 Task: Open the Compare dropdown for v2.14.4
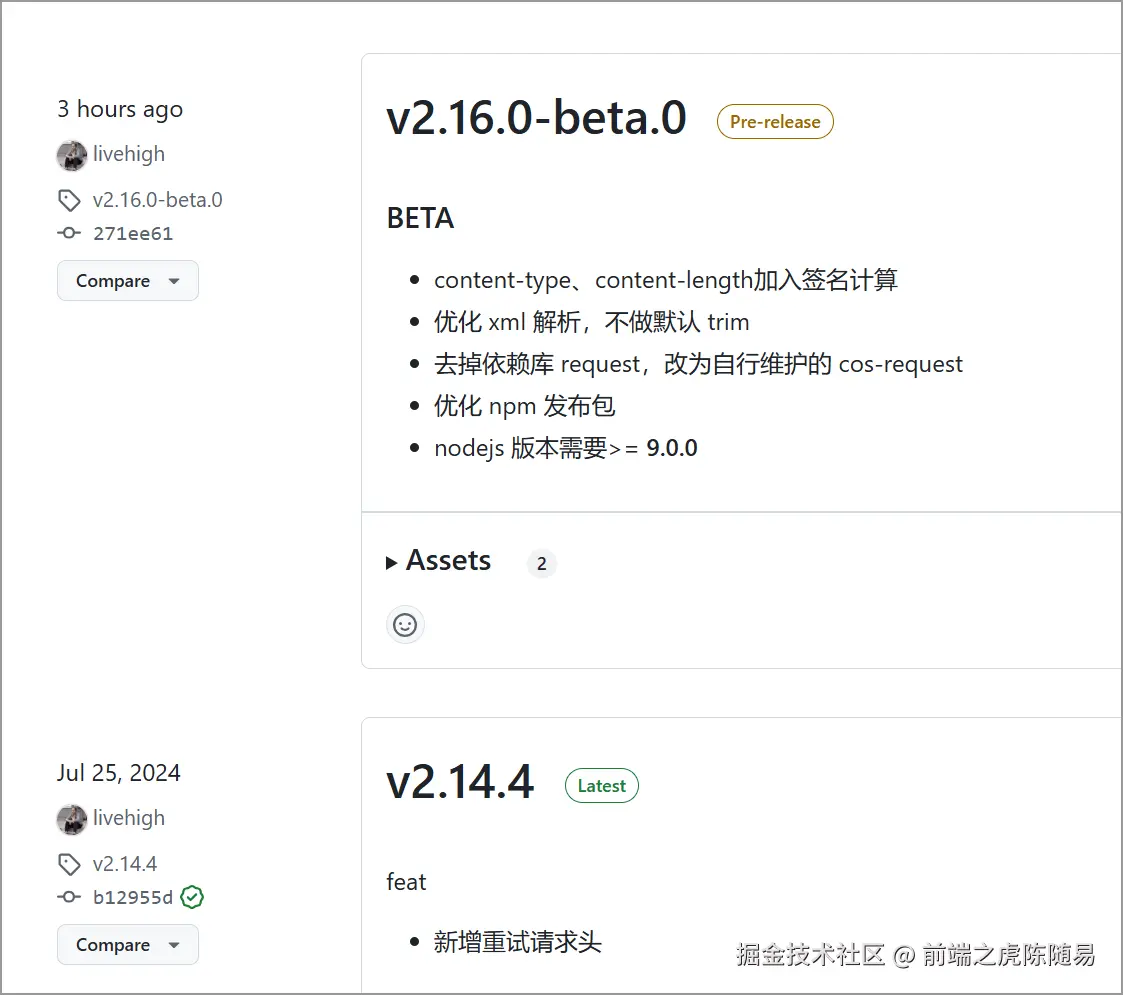point(128,945)
